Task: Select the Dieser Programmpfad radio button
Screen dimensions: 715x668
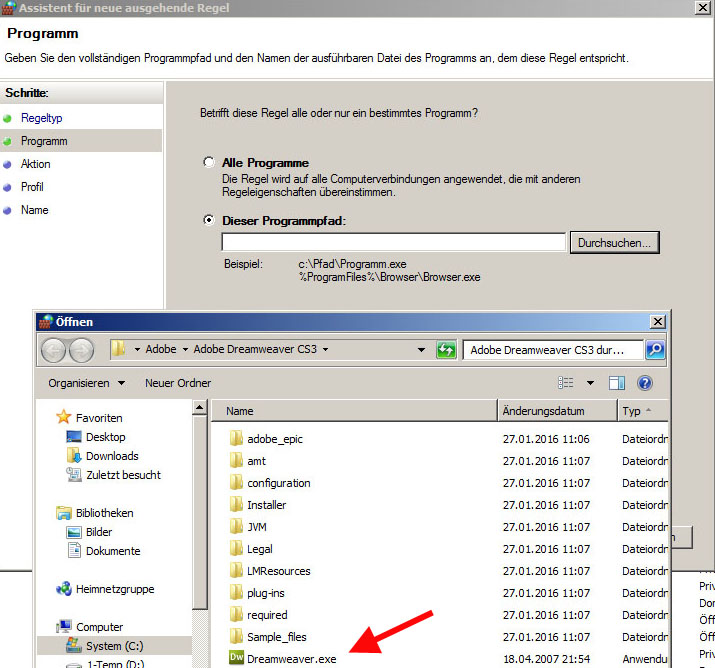Action: (x=209, y=220)
